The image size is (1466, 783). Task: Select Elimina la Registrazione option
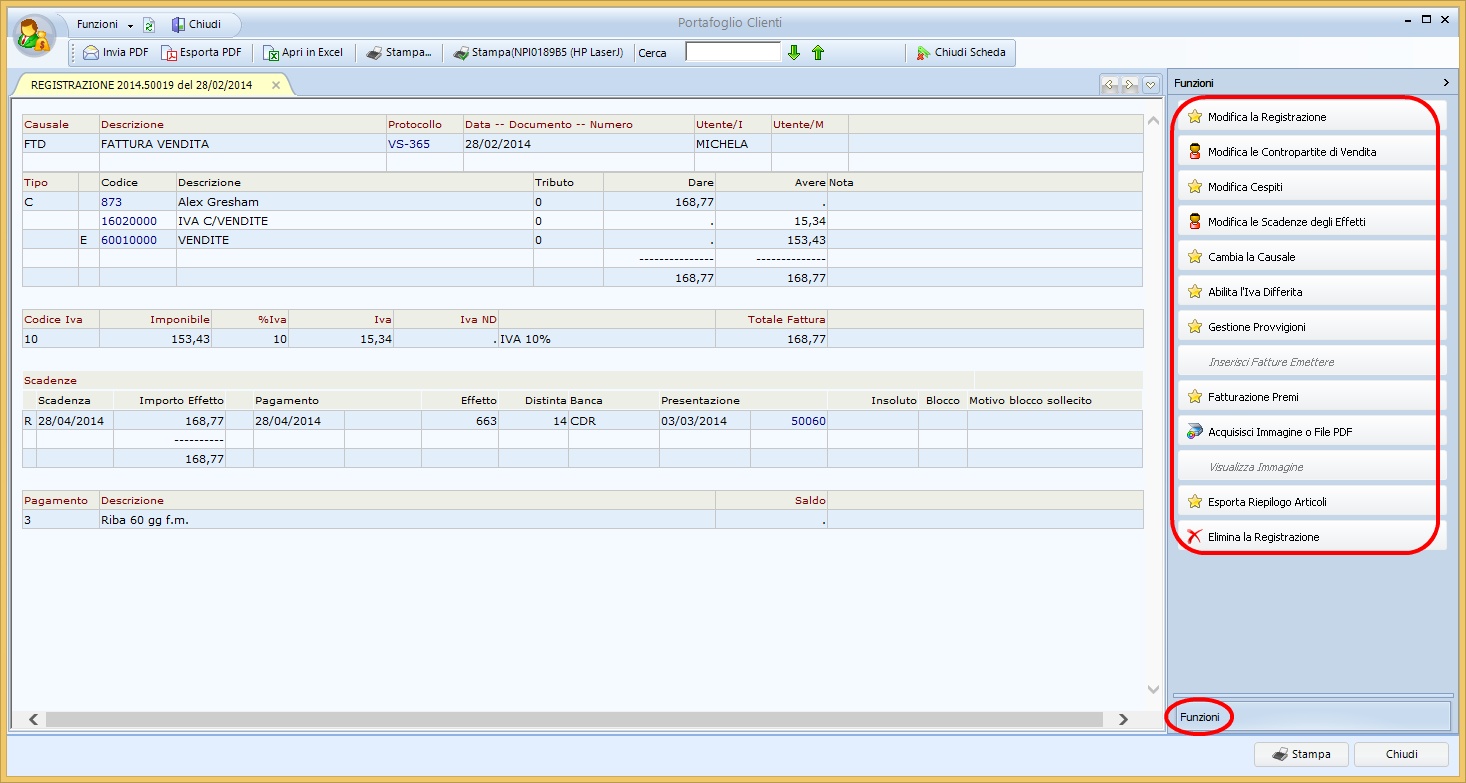click(x=1263, y=537)
